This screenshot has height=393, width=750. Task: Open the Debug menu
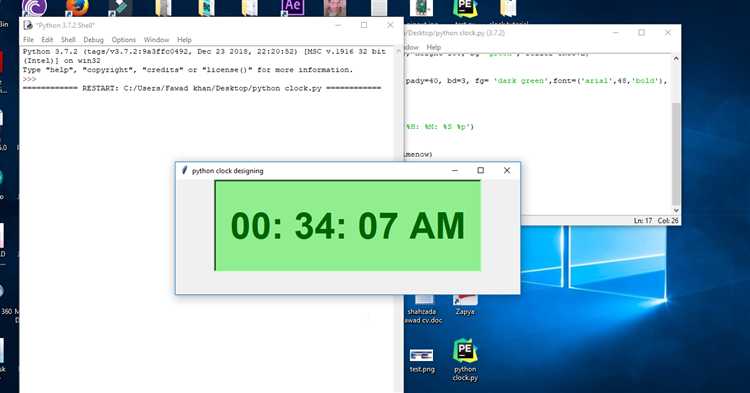(x=93, y=40)
